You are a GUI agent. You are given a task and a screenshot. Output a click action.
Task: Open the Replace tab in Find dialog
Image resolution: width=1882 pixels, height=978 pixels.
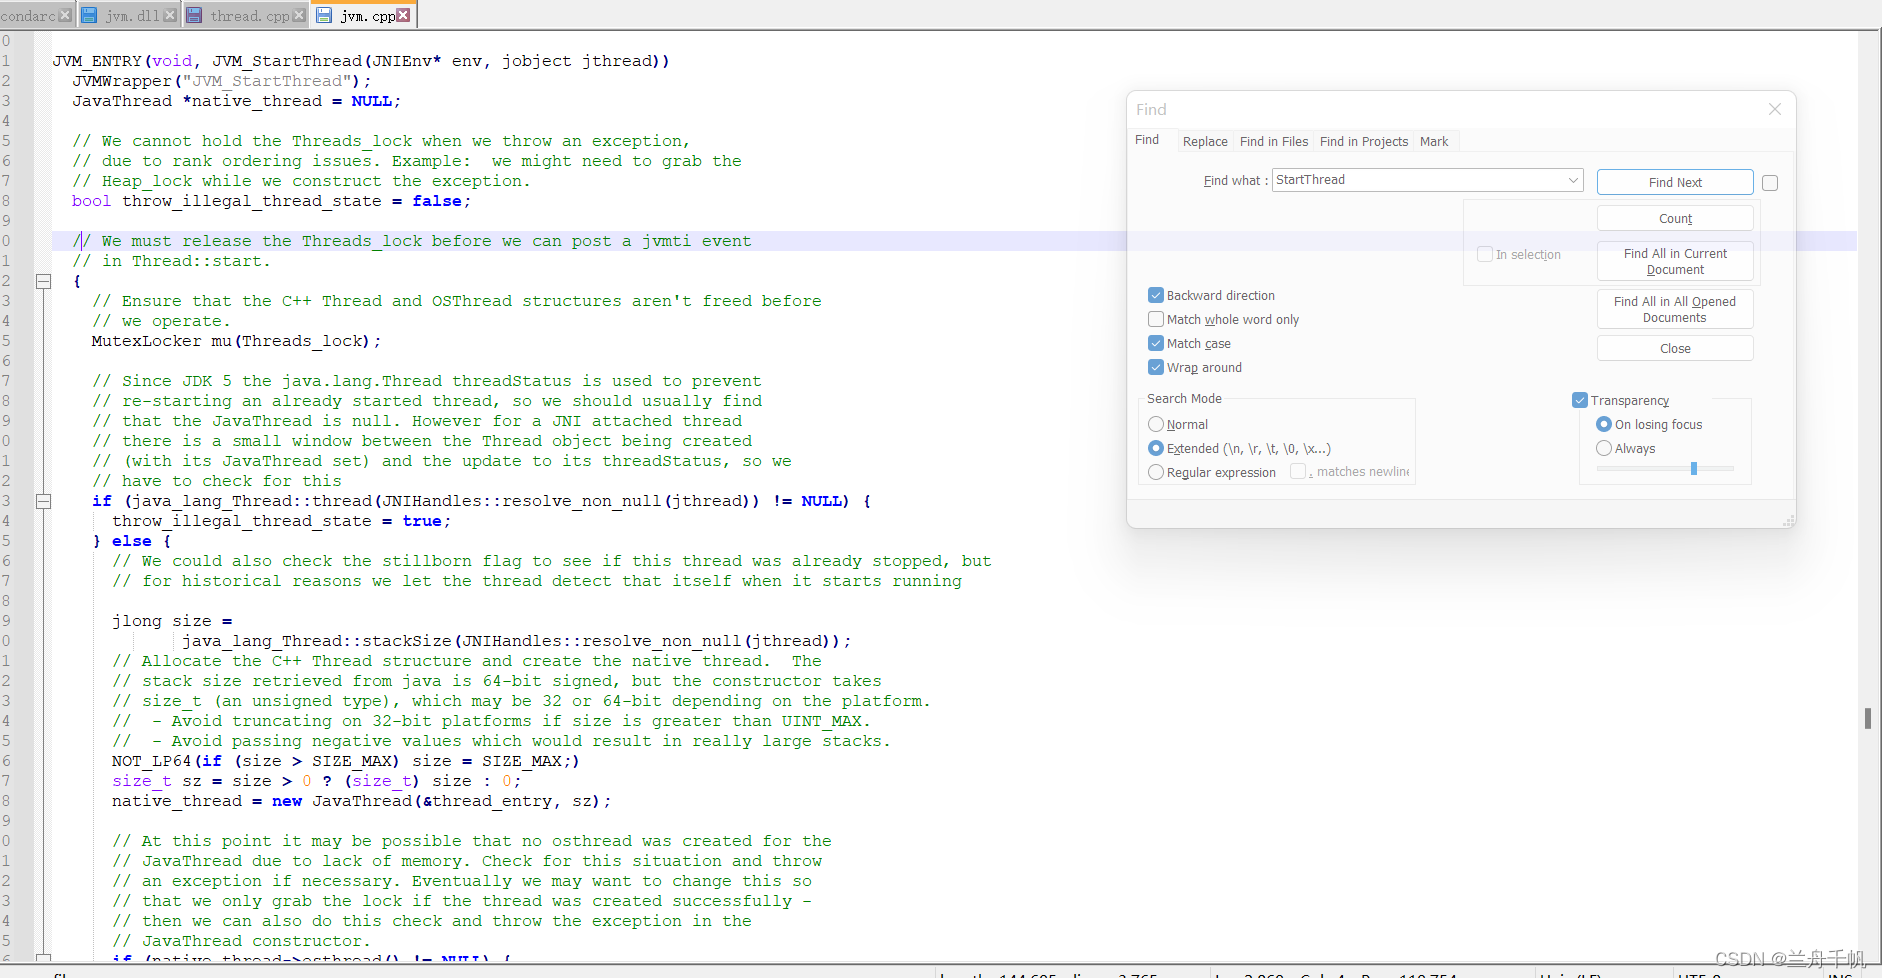tap(1205, 141)
